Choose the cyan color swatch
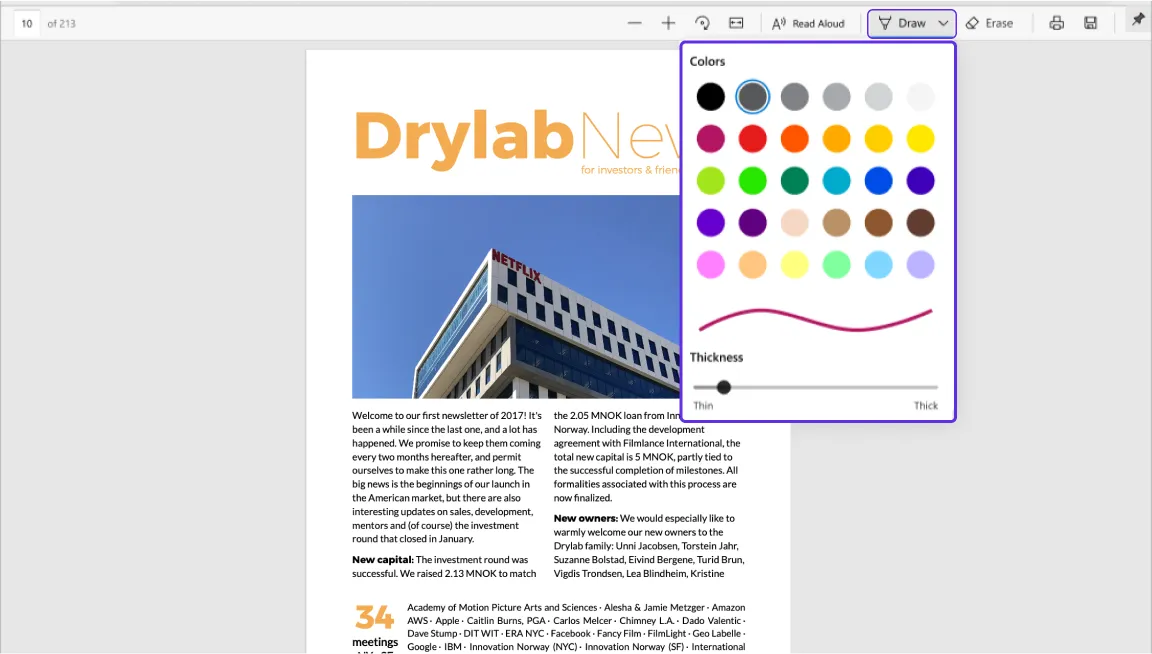Screen dimensions: 1152x654 point(836,181)
